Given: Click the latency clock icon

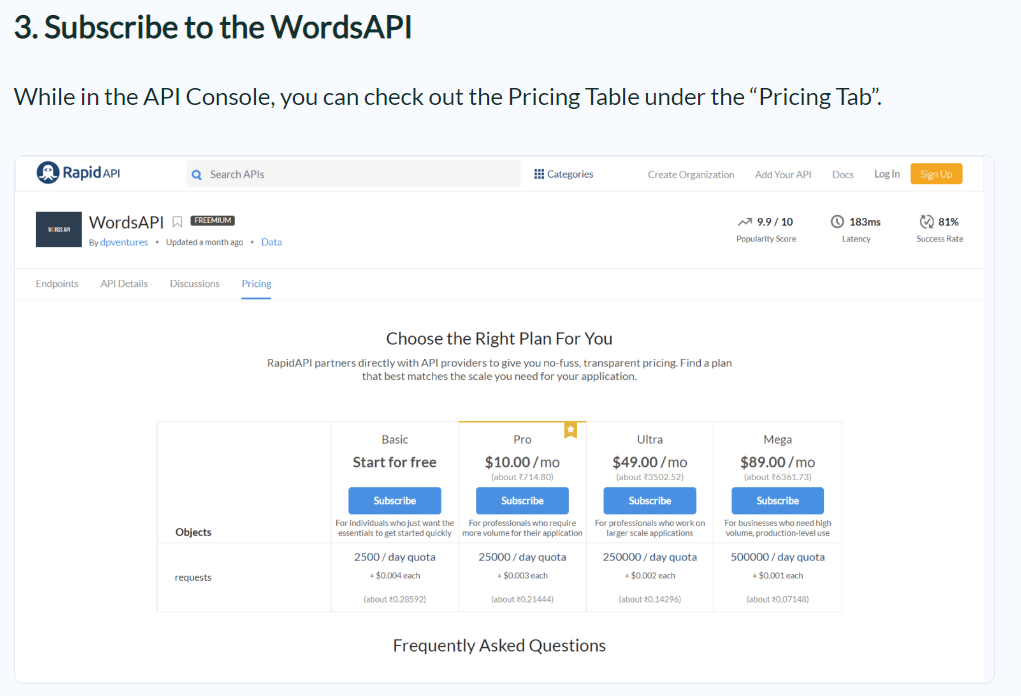Looking at the screenshot, I should point(838,222).
